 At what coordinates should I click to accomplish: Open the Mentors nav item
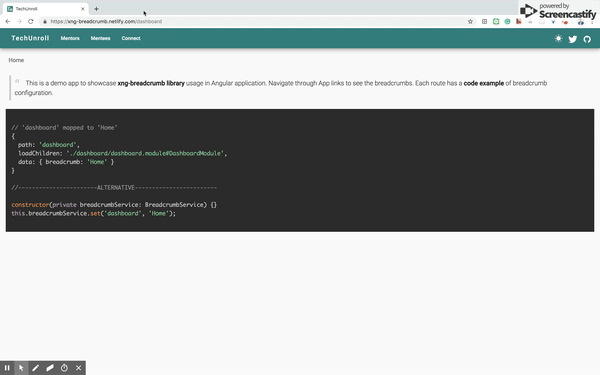pos(70,38)
